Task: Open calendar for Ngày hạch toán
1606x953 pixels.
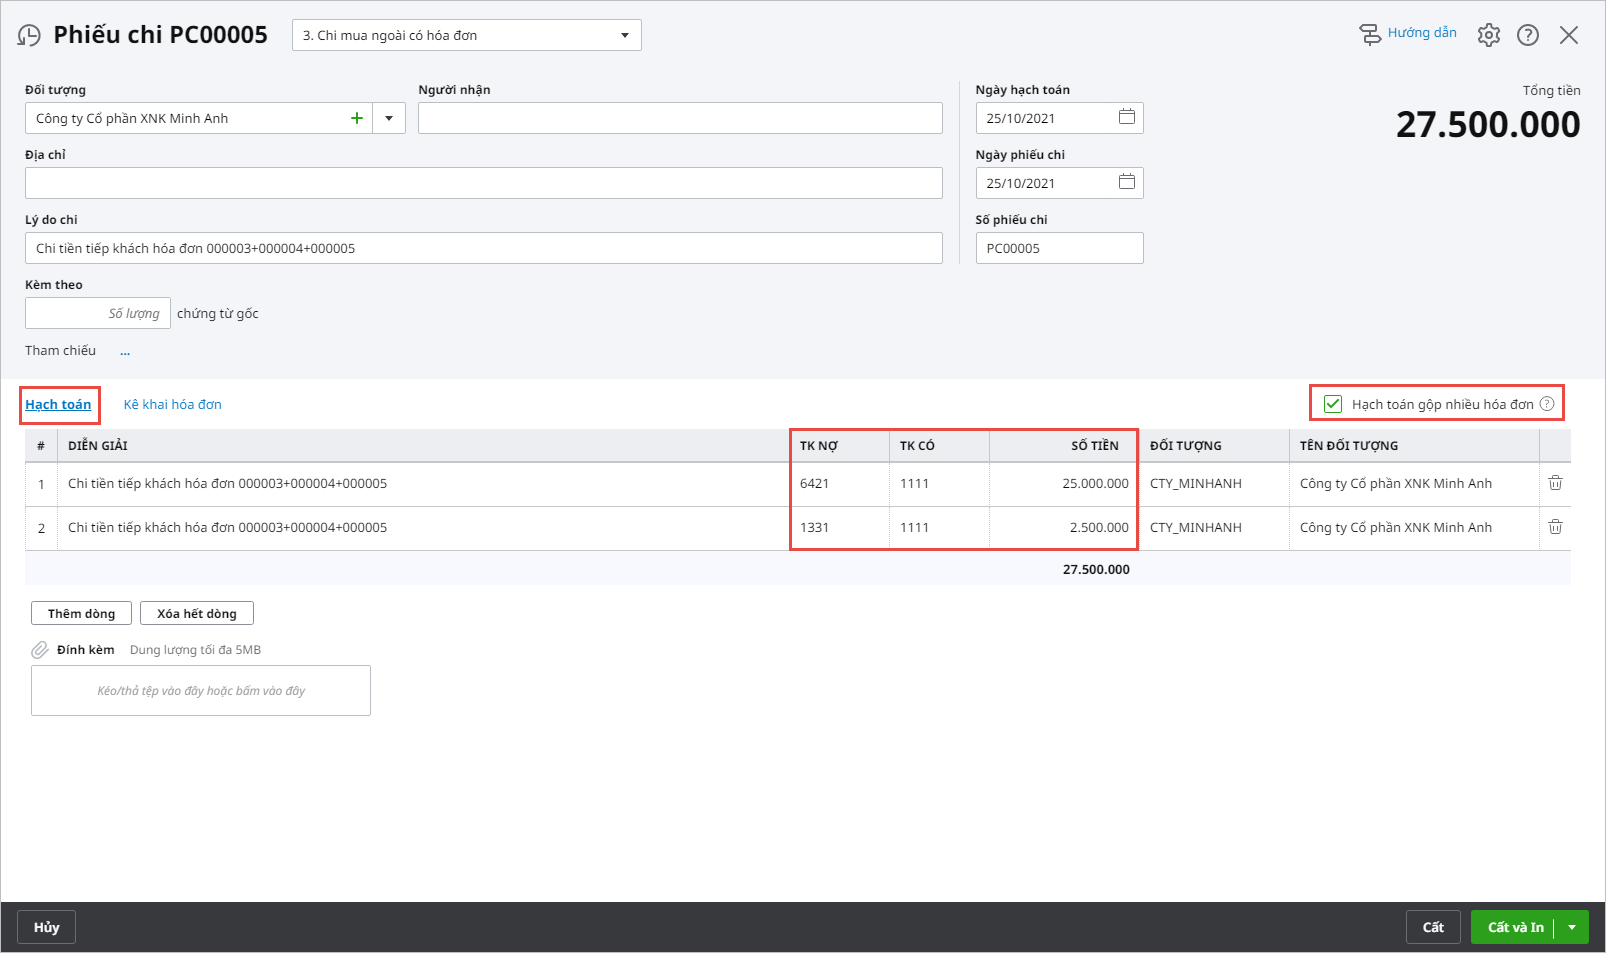Action: coord(1126,117)
